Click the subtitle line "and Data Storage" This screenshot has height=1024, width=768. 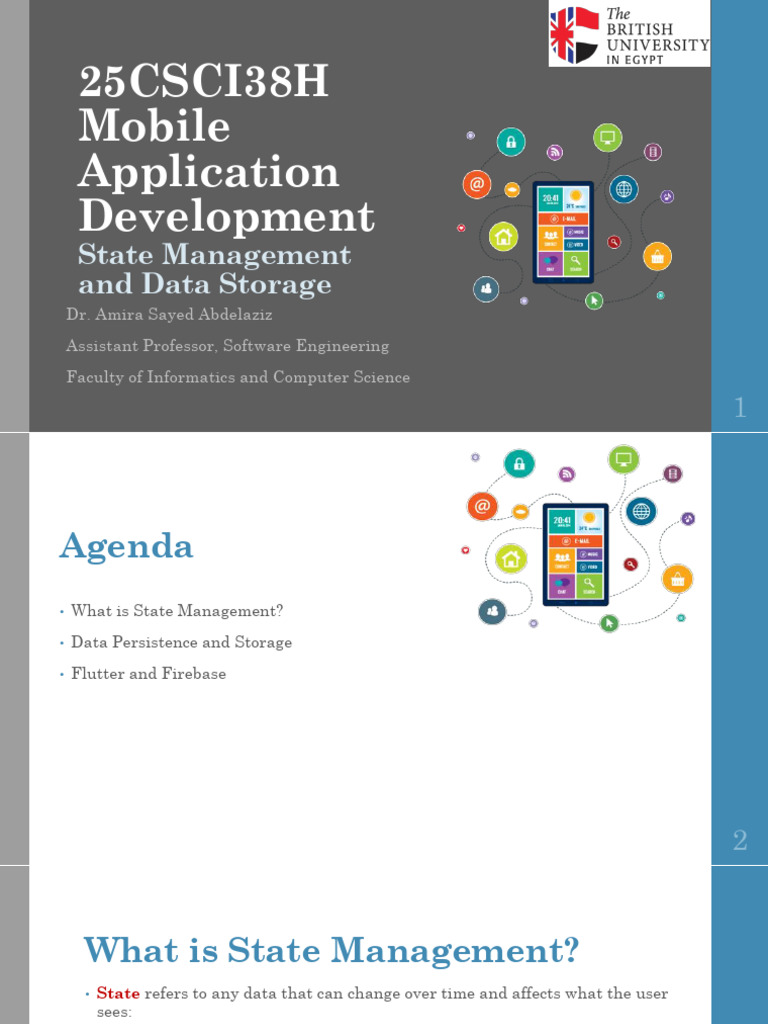[205, 284]
